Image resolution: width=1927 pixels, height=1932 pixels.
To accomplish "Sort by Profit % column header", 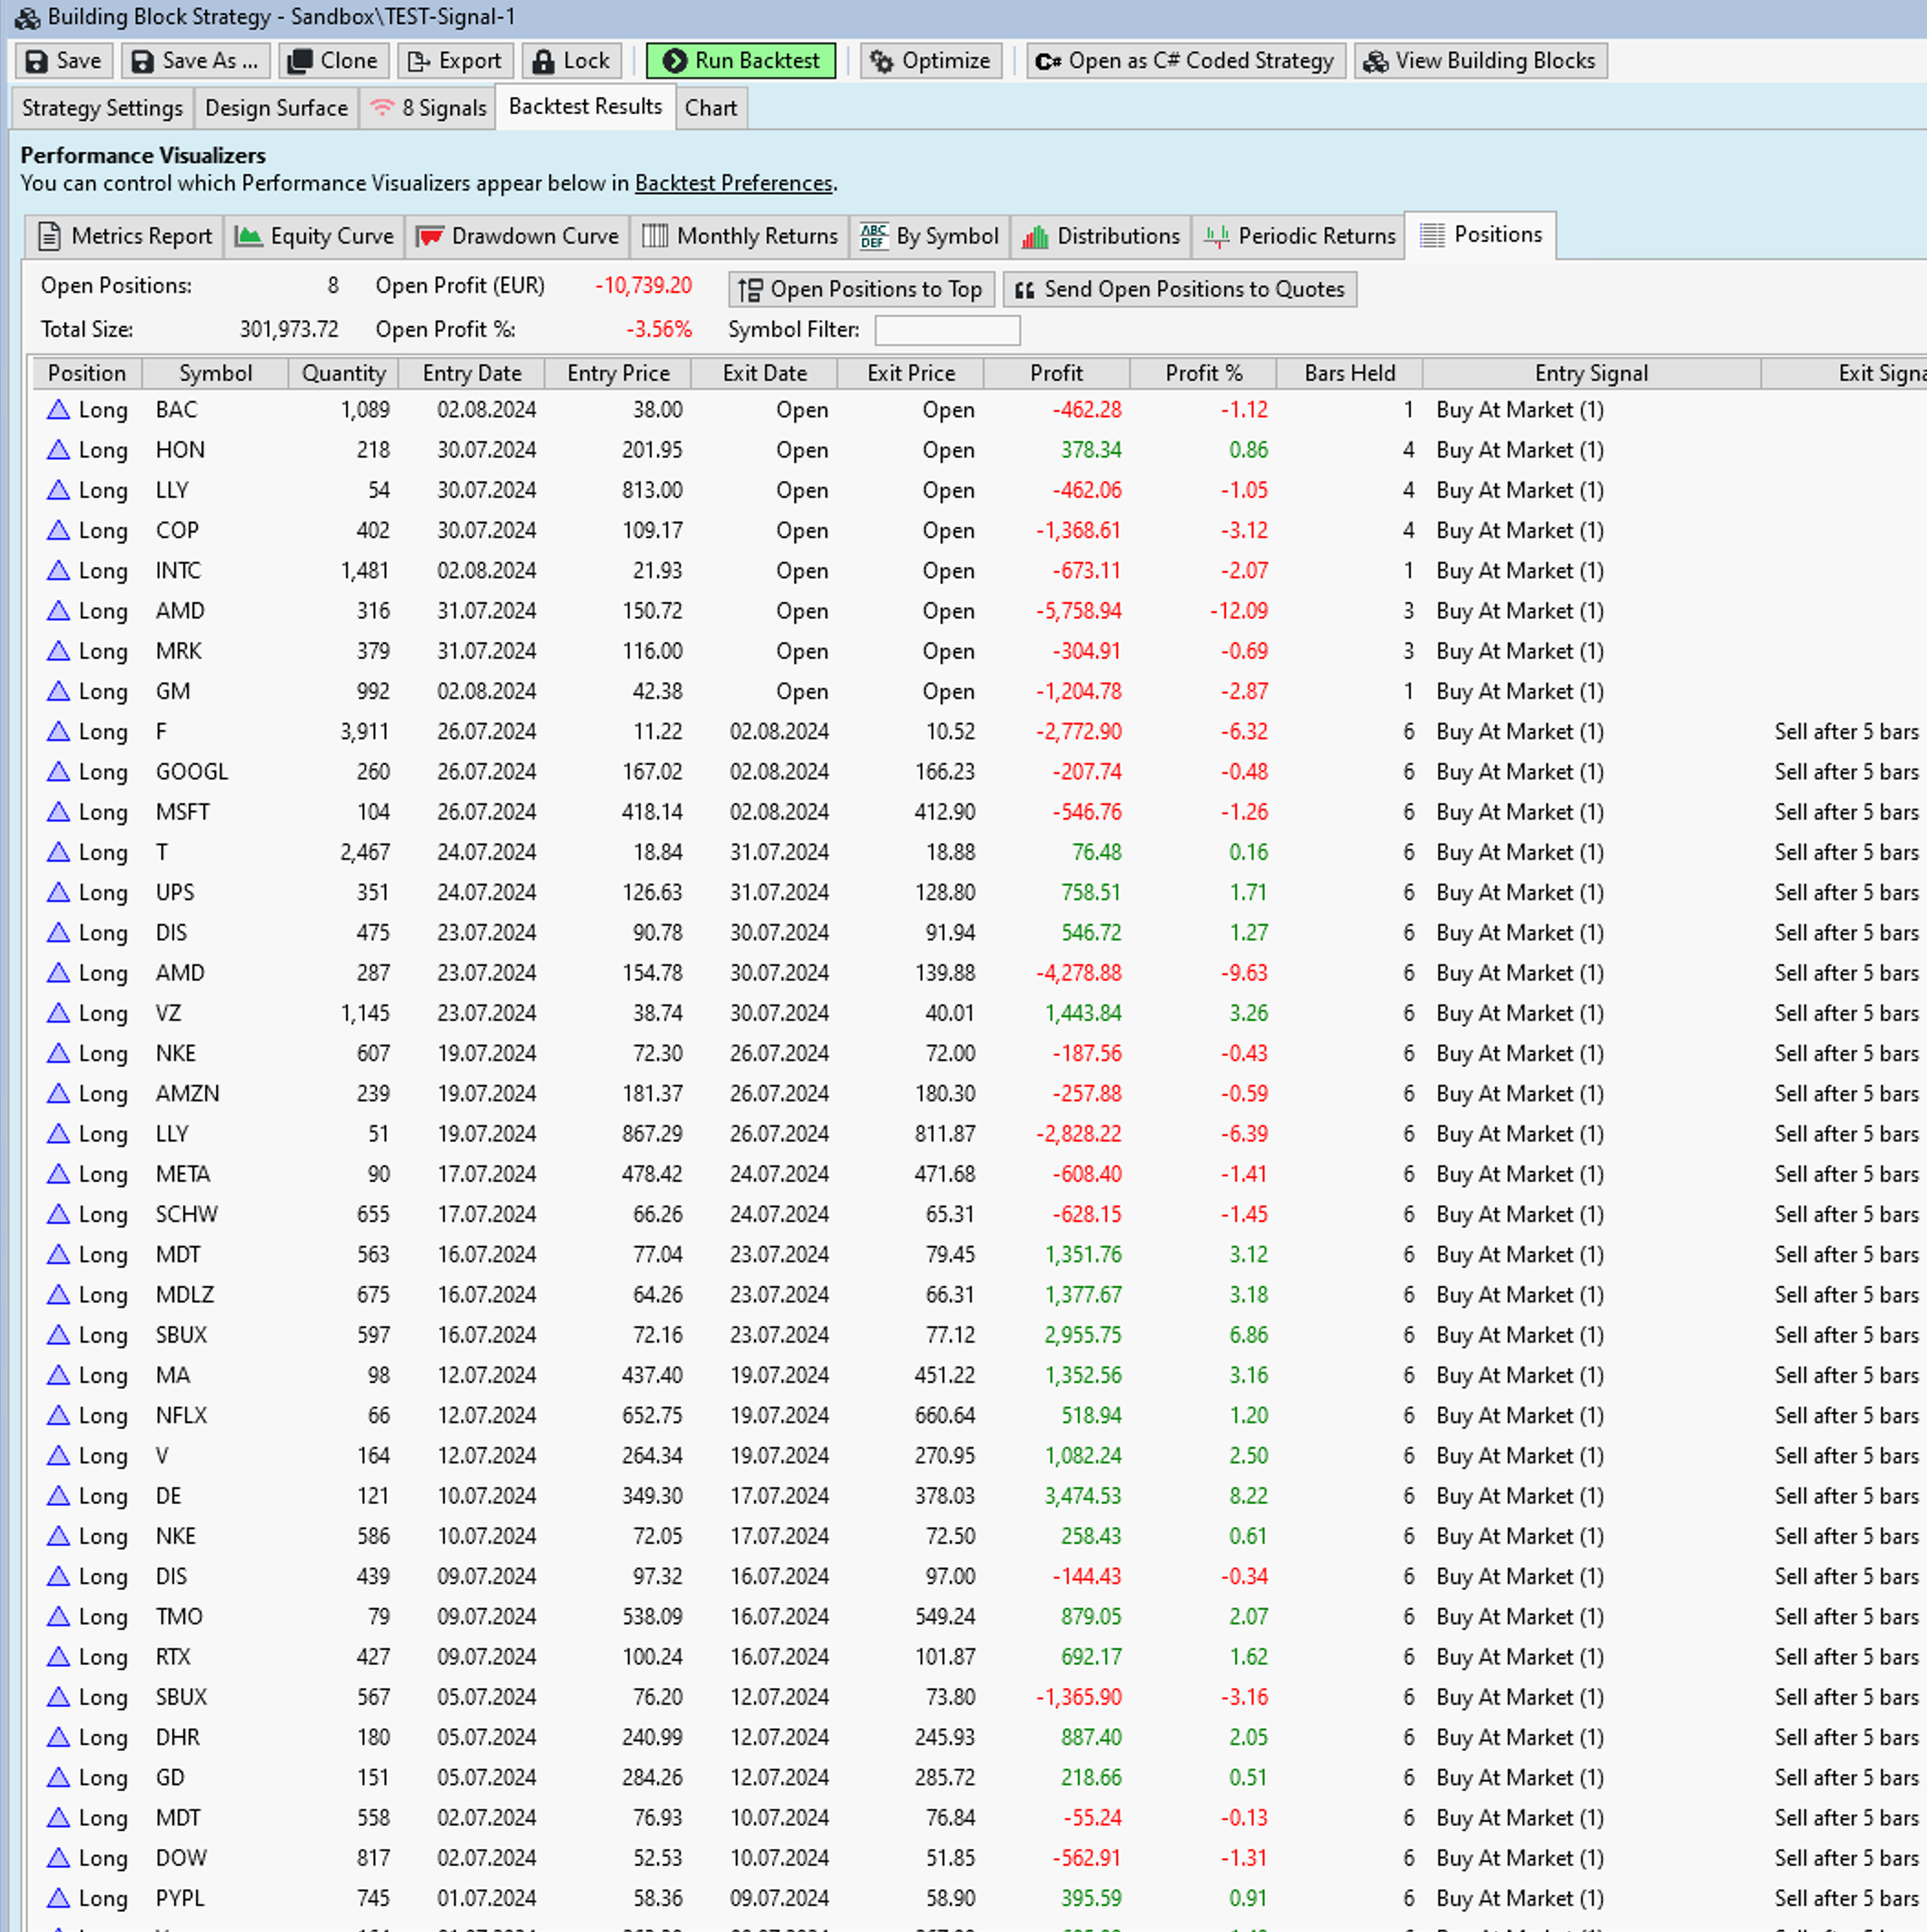I will pos(1203,374).
